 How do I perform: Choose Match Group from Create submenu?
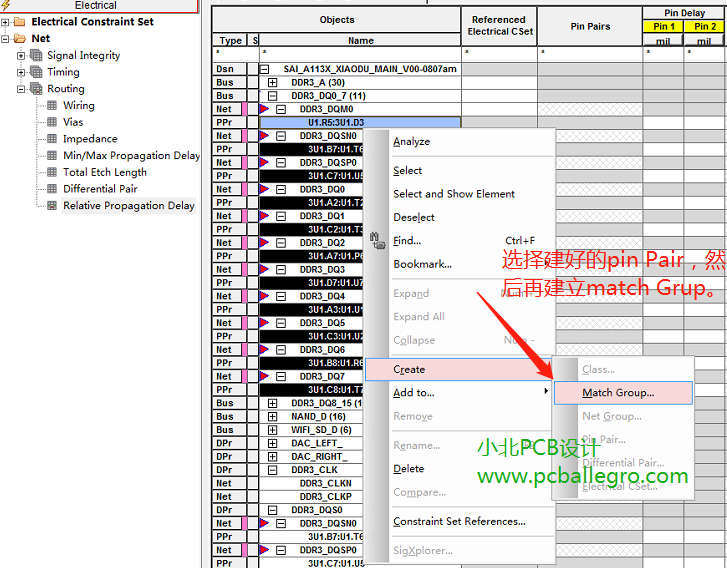tap(618, 393)
